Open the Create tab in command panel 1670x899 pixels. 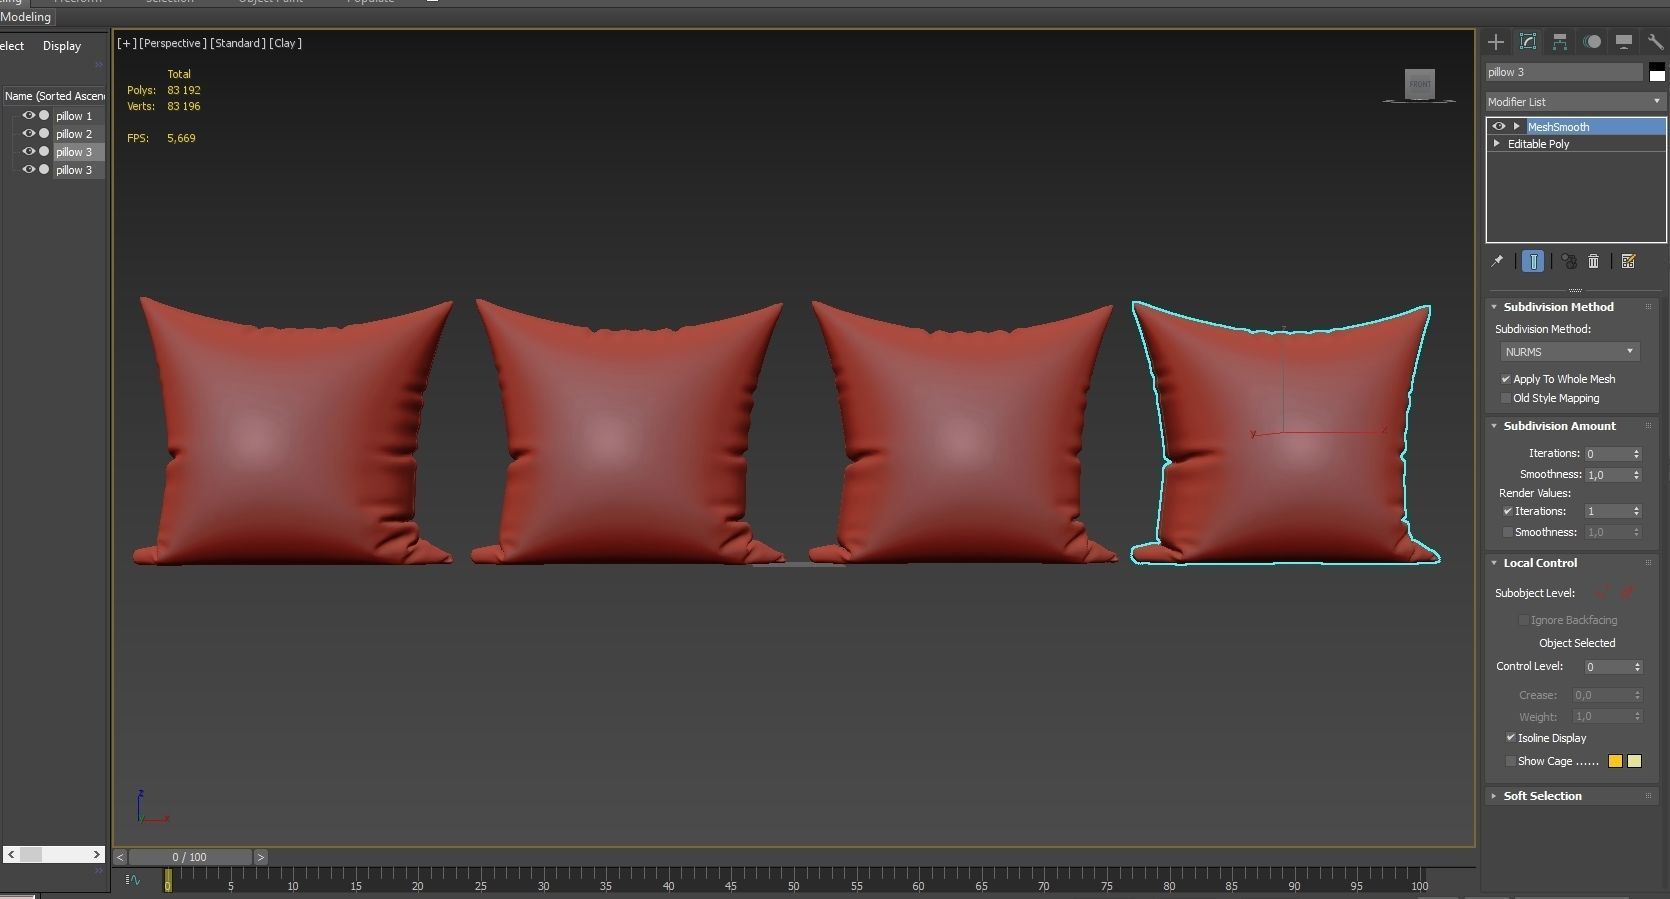[1496, 41]
